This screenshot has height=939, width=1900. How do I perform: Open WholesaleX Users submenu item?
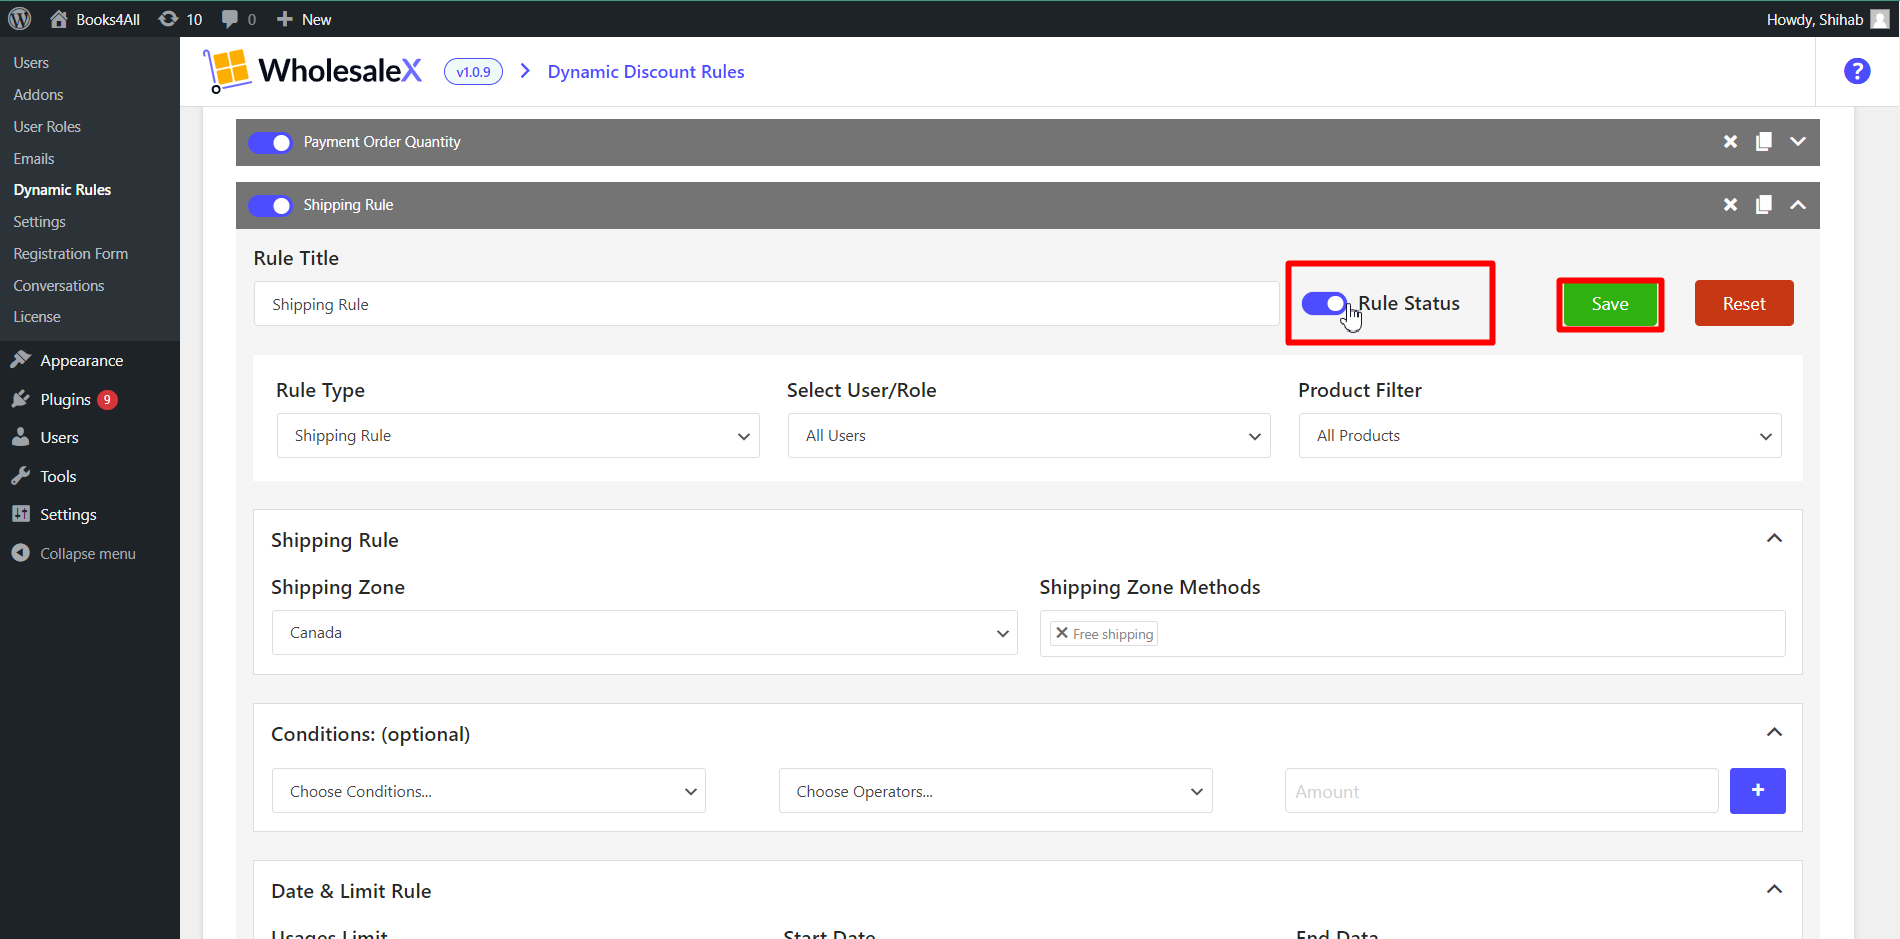tap(31, 63)
